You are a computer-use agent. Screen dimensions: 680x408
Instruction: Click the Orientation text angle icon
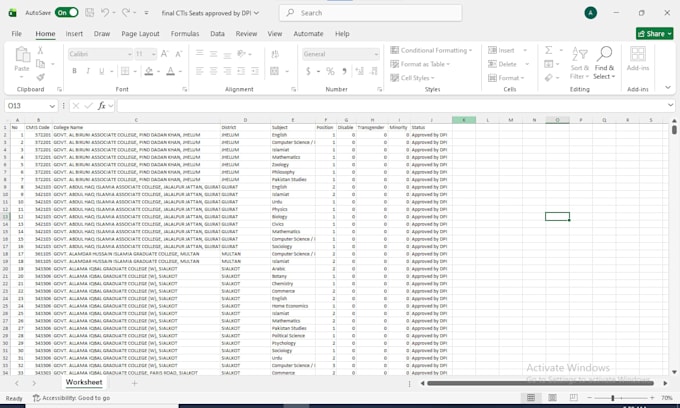tap(242, 54)
